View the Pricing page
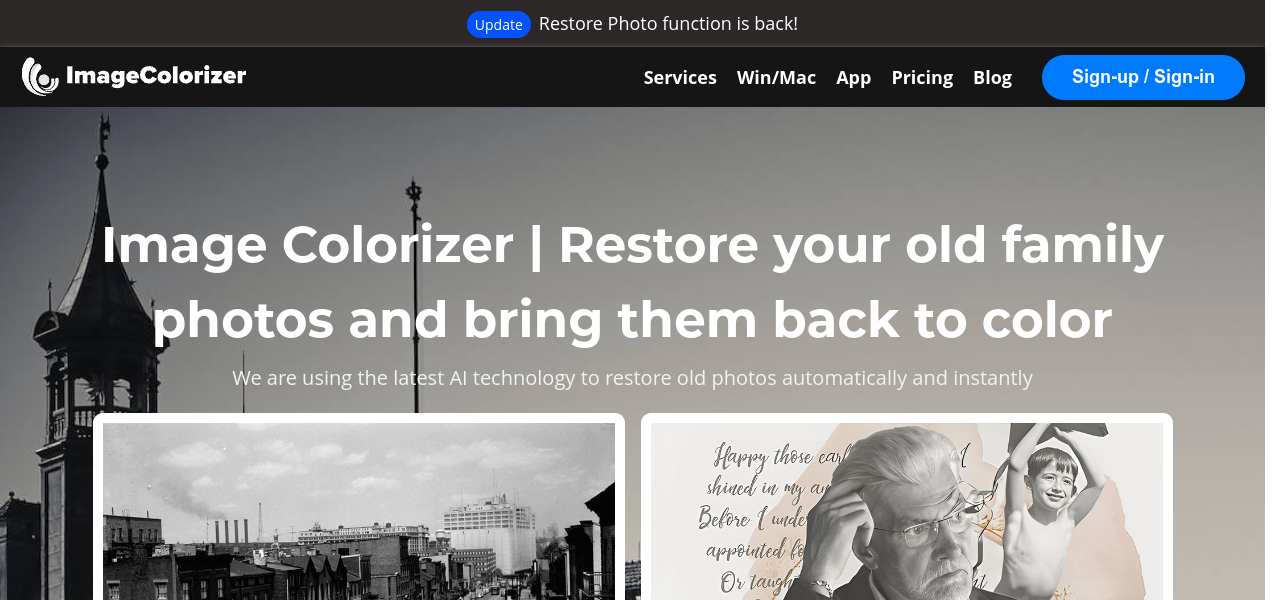Image resolution: width=1280 pixels, height=600 pixels. pyautogui.click(x=922, y=77)
